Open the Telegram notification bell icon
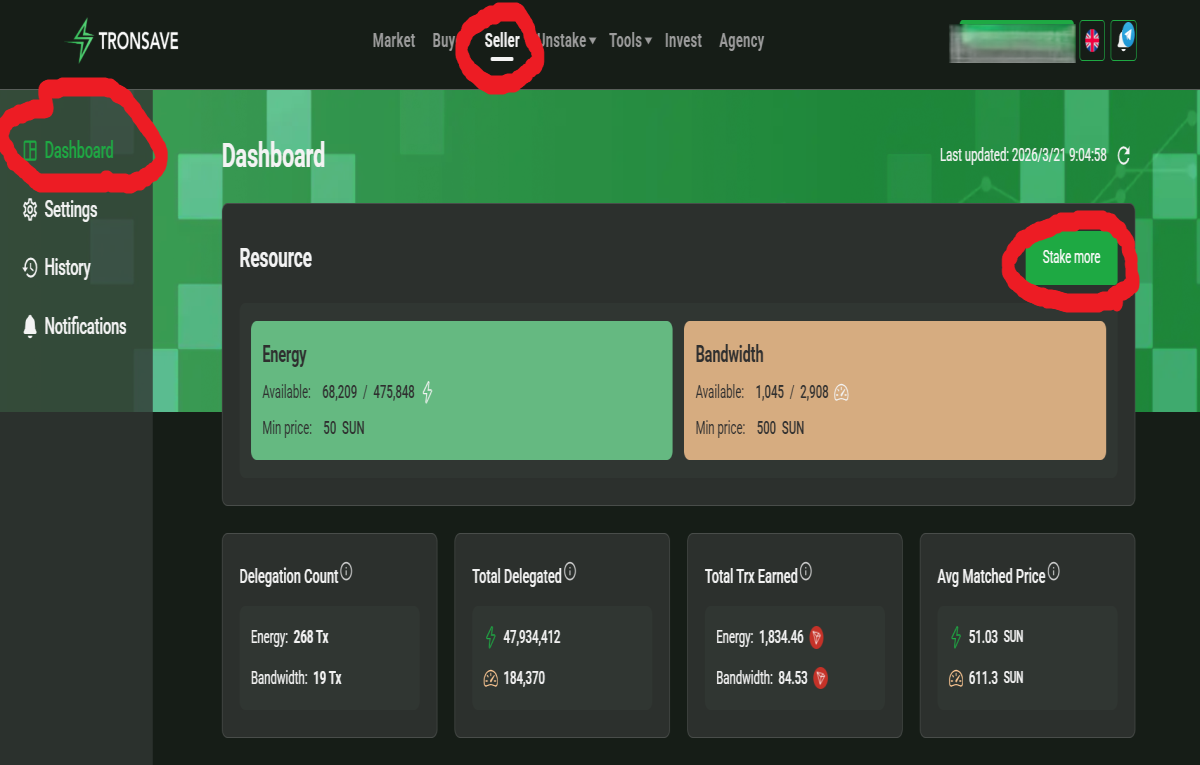This screenshot has width=1200, height=765. click(x=1124, y=40)
